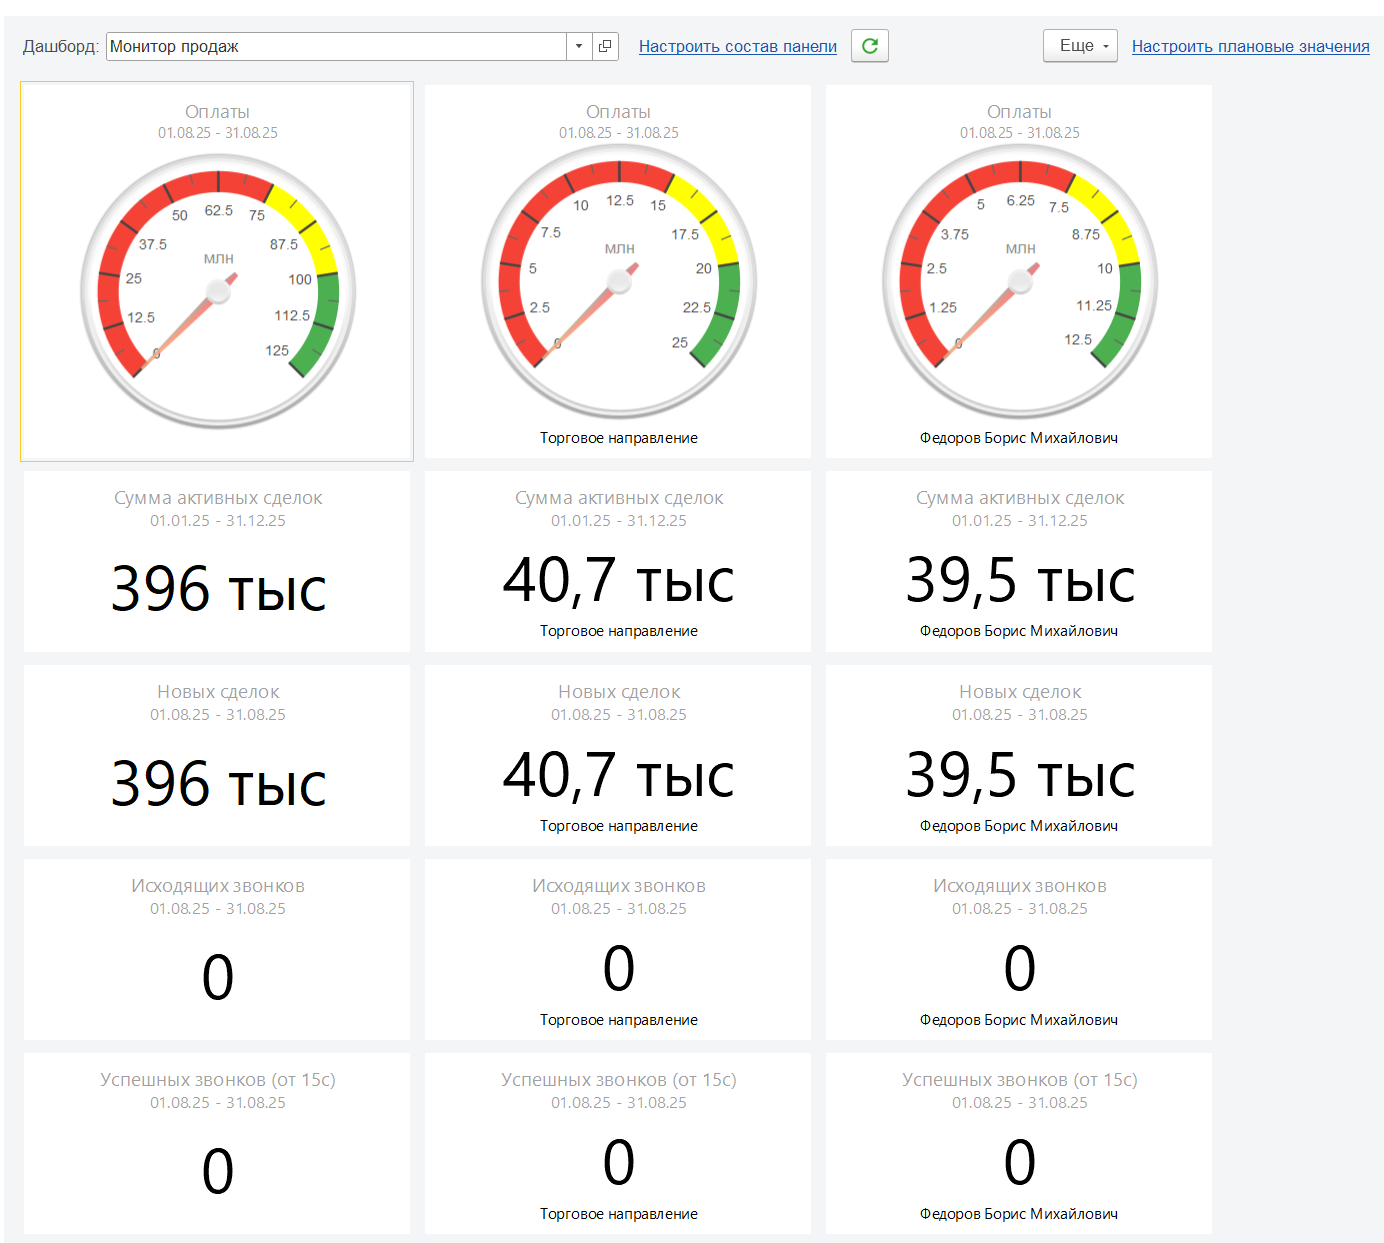Click title Новых сделок in Торговое направление column

pos(619,692)
